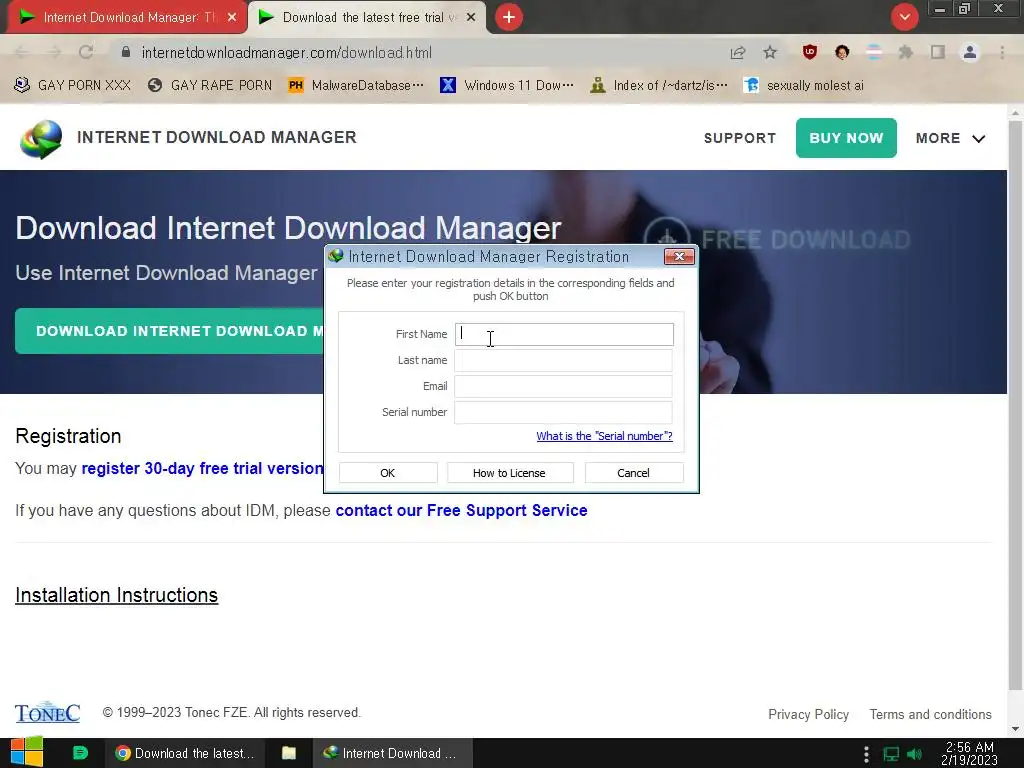This screenshot has height=768, width=1024.
Task: Click the striped flag extension icon
Action: (874, 52)
